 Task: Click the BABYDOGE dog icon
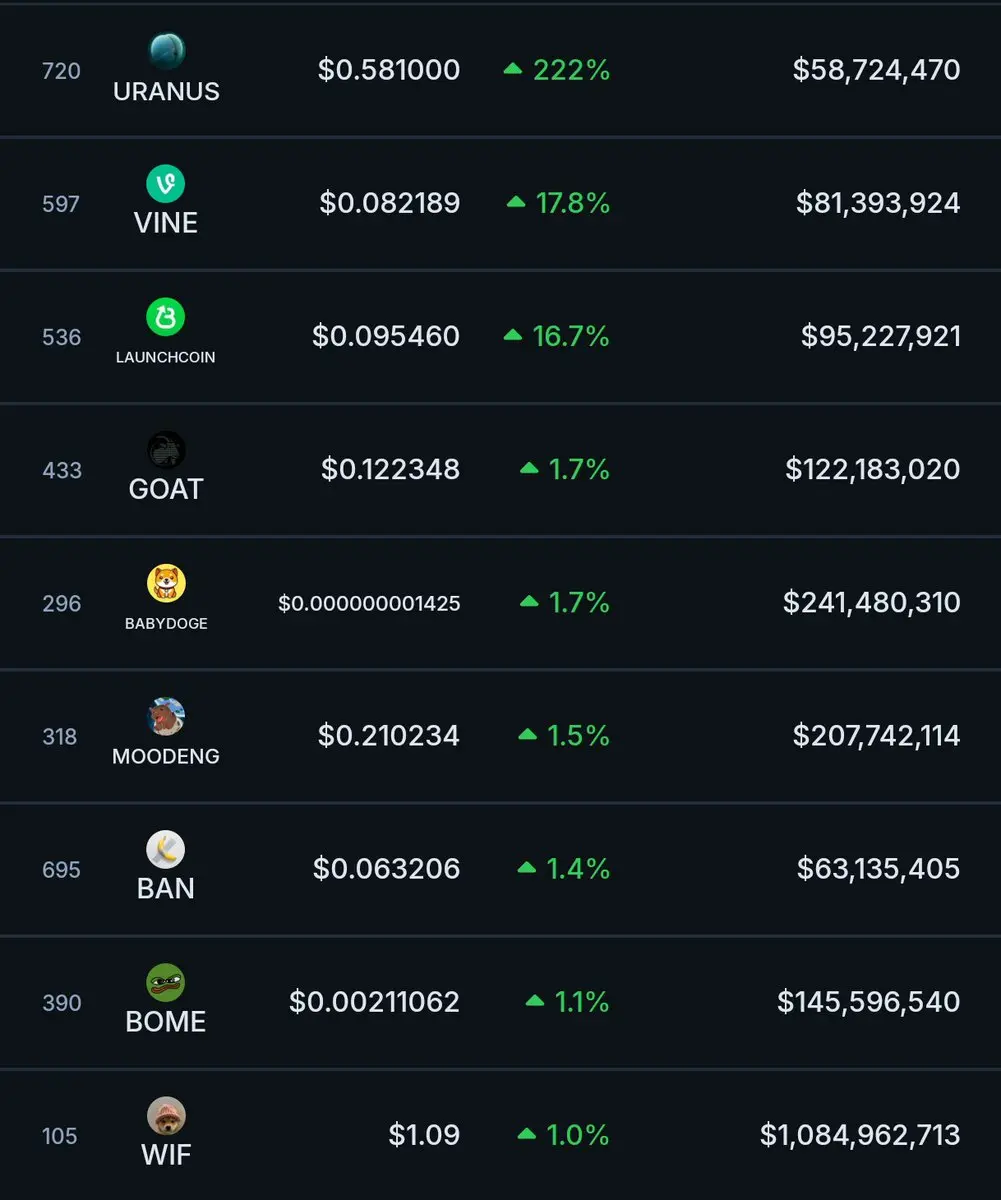pos(166,583)
